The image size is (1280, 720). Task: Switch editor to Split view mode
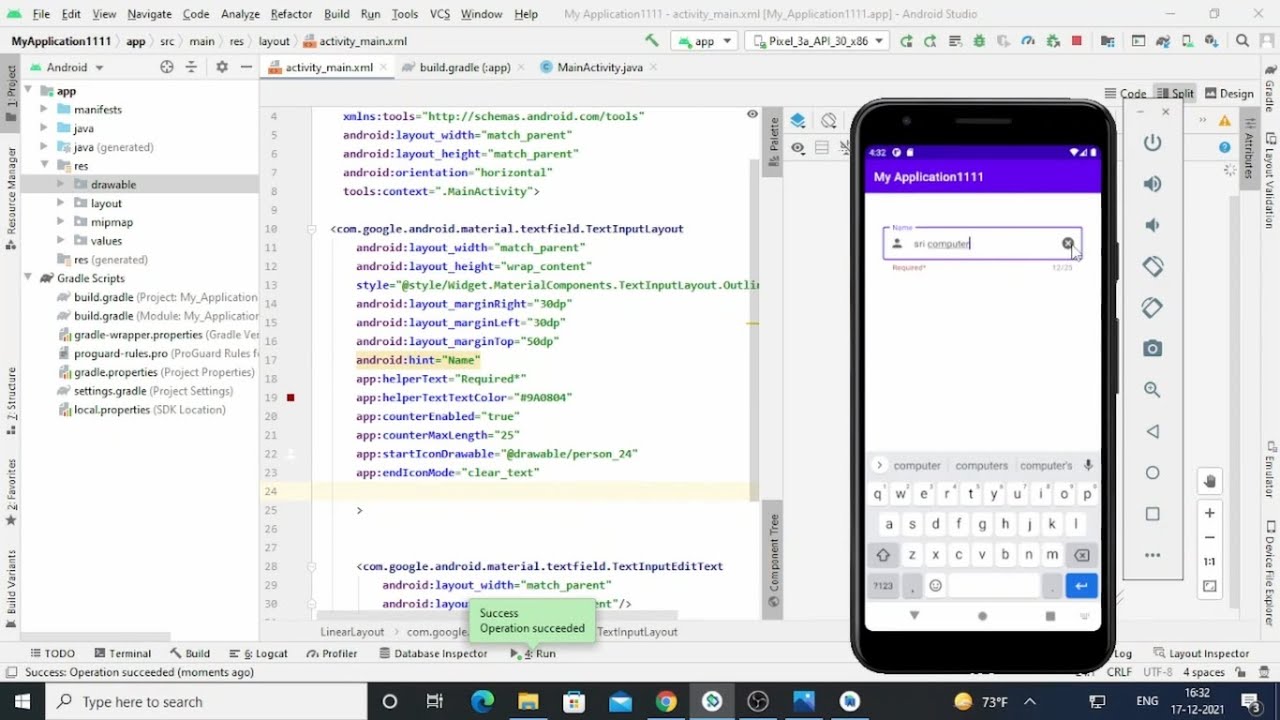(1174, 93)
